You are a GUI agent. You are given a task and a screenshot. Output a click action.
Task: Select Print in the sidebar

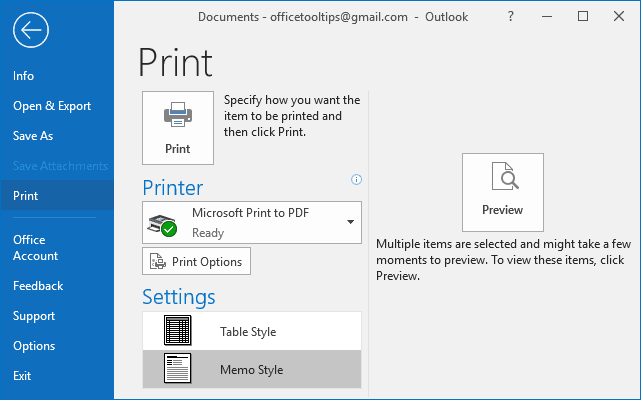pos(57,196)
